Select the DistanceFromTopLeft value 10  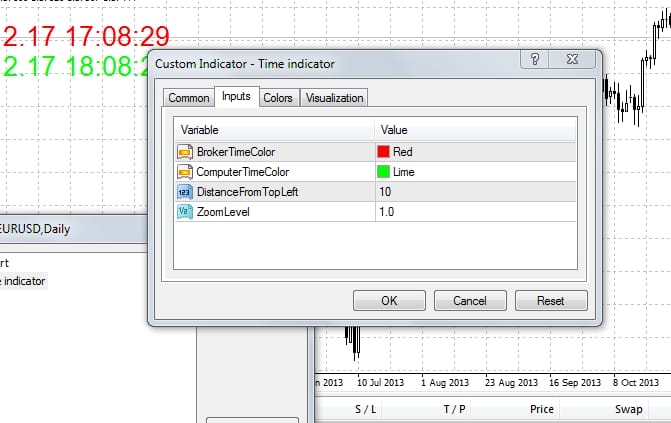385,192
